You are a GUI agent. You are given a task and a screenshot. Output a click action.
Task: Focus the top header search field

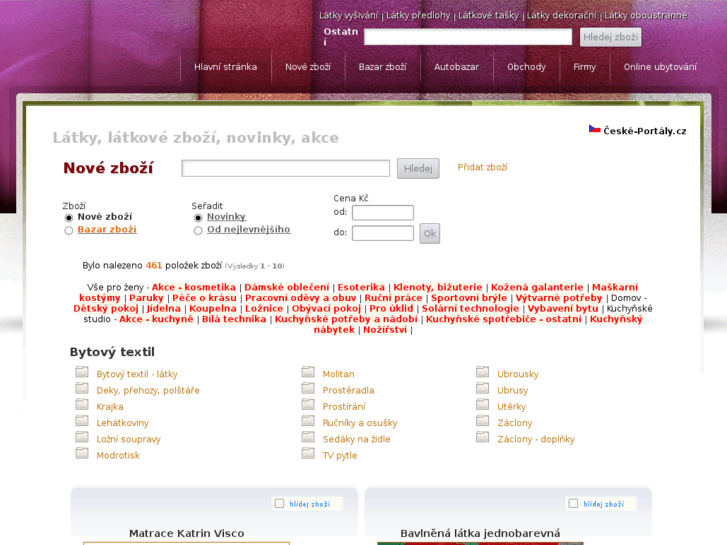(x=468, y=37)
